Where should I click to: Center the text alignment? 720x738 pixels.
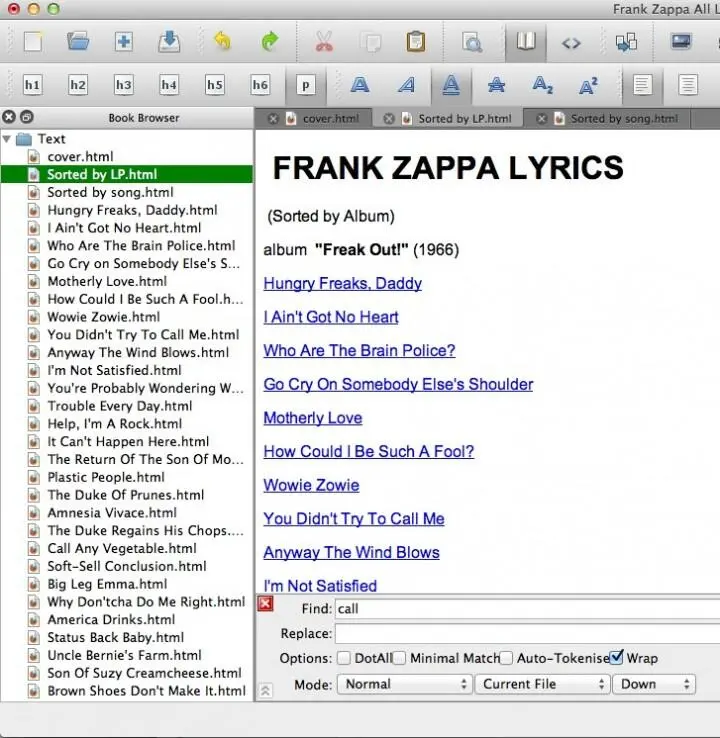click(688, 85)
